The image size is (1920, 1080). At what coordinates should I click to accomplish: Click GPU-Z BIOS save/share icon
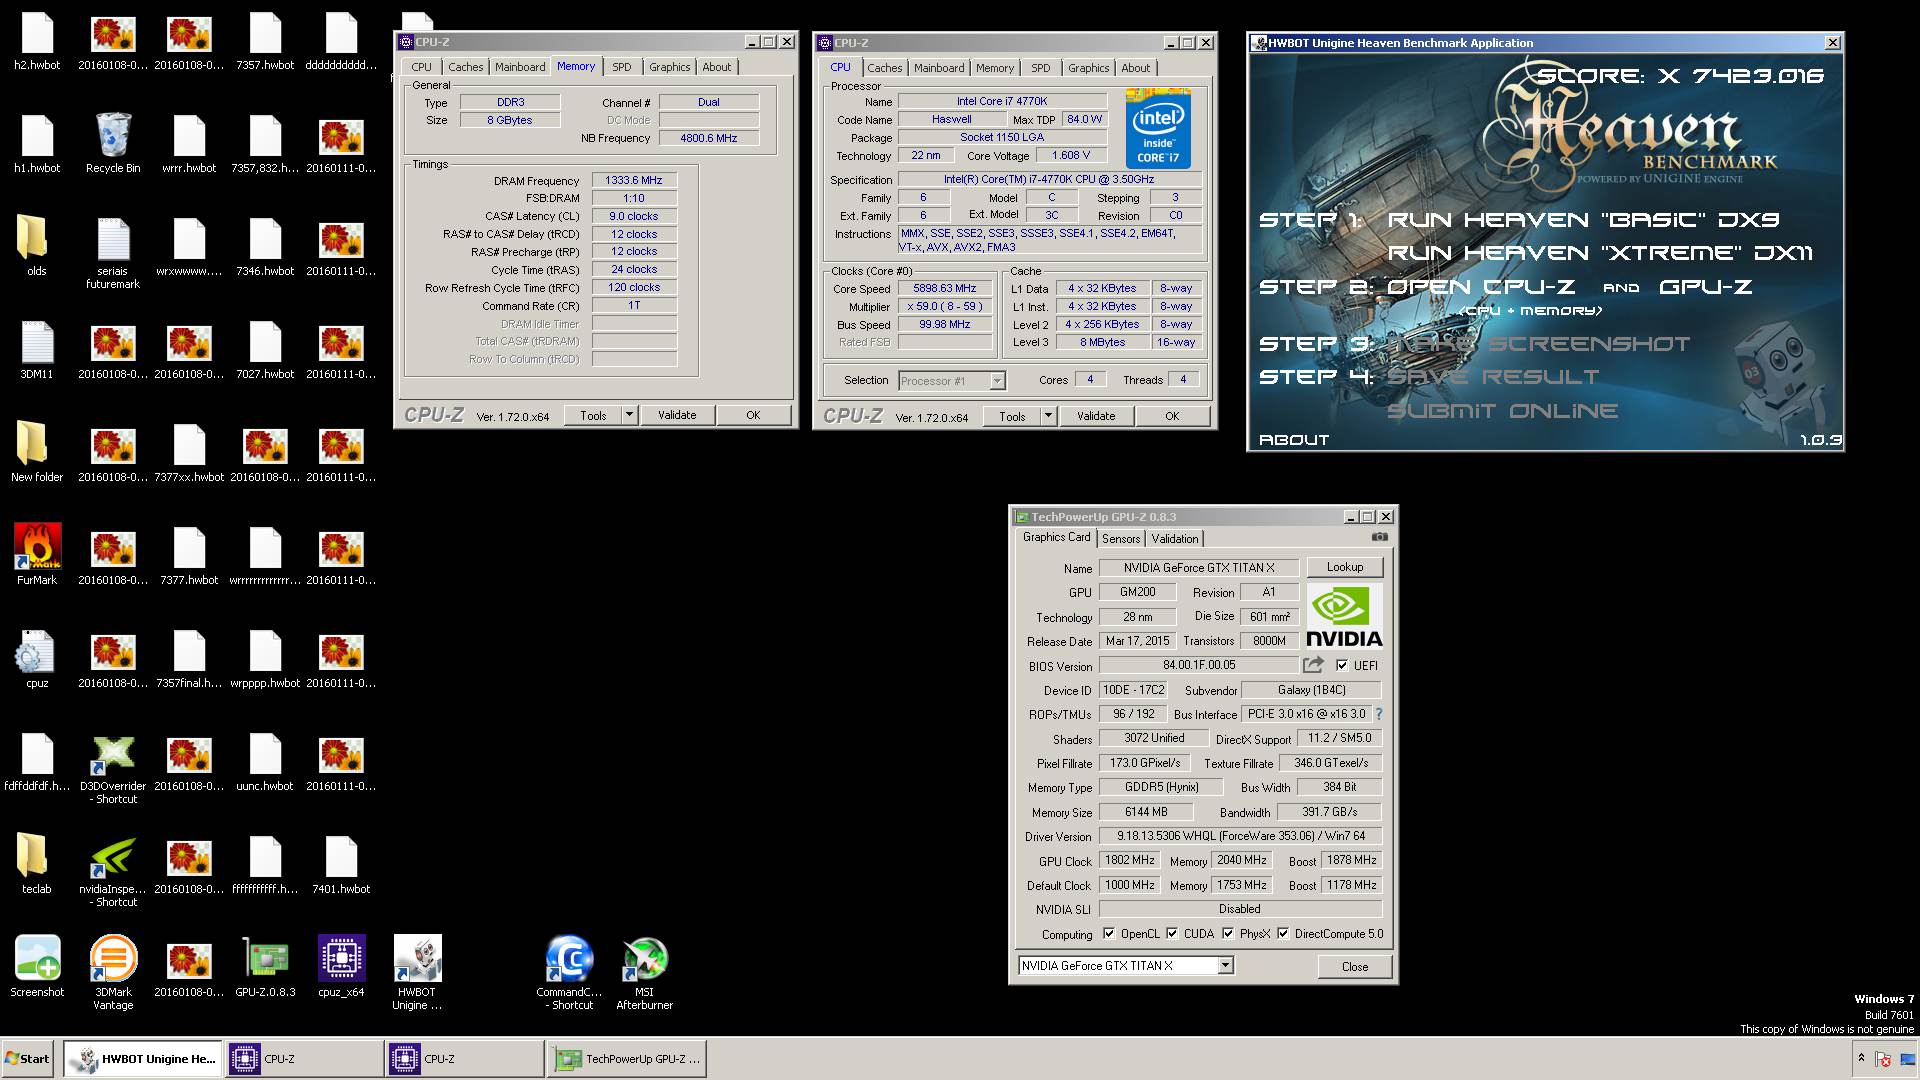point(1313,665)
